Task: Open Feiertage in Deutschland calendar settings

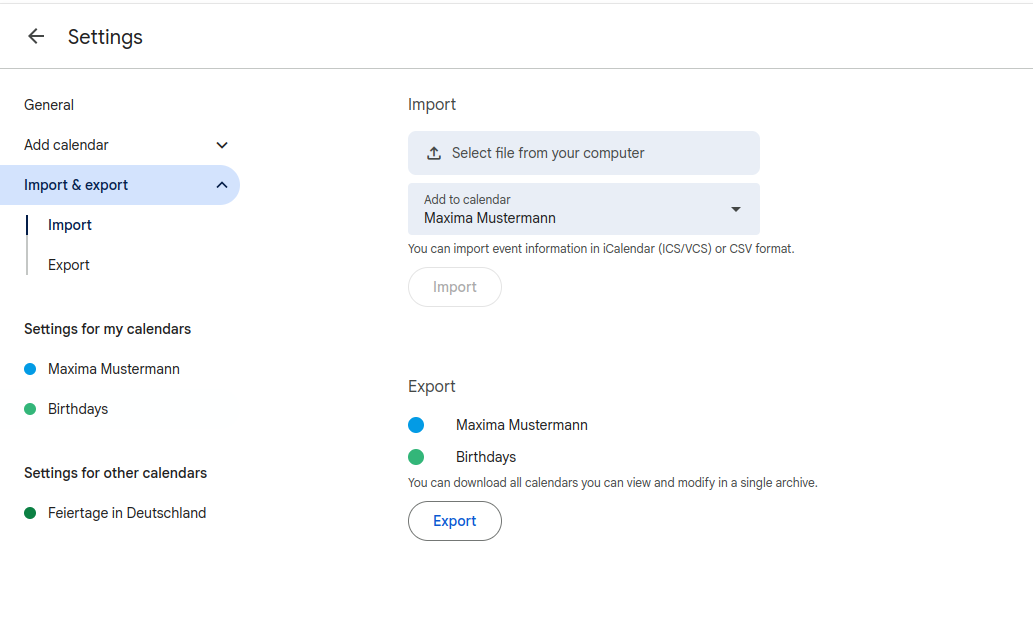Action: click(x=127, y=513)
